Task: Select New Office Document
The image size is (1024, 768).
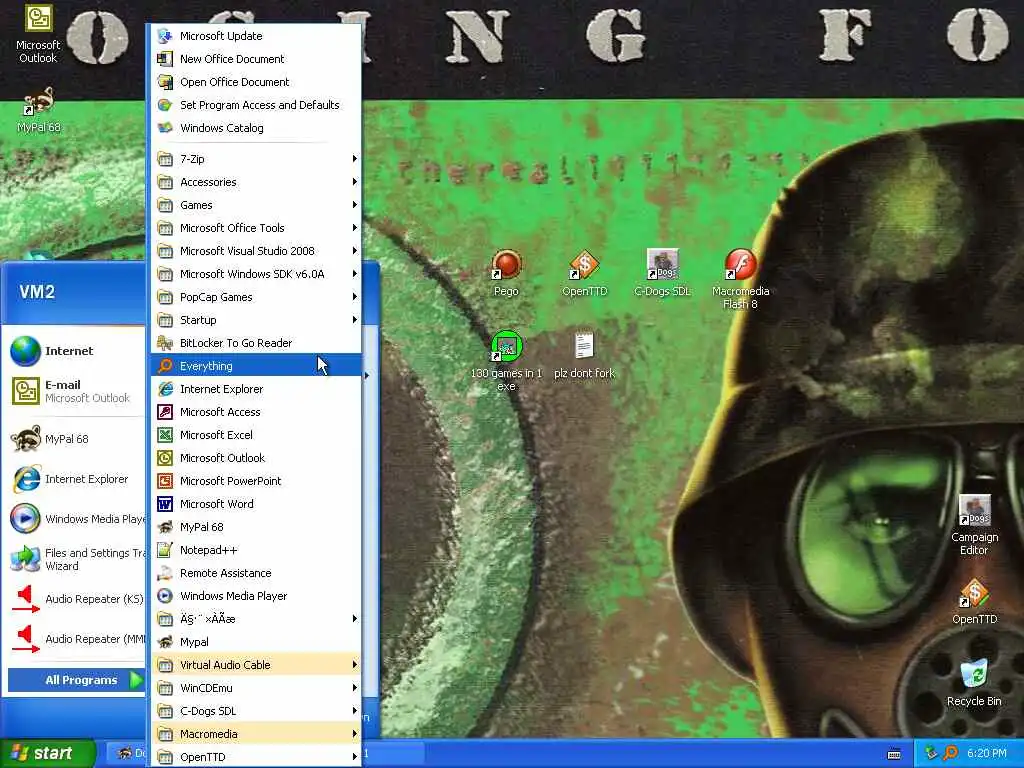Action: click(x=256, y=59)
